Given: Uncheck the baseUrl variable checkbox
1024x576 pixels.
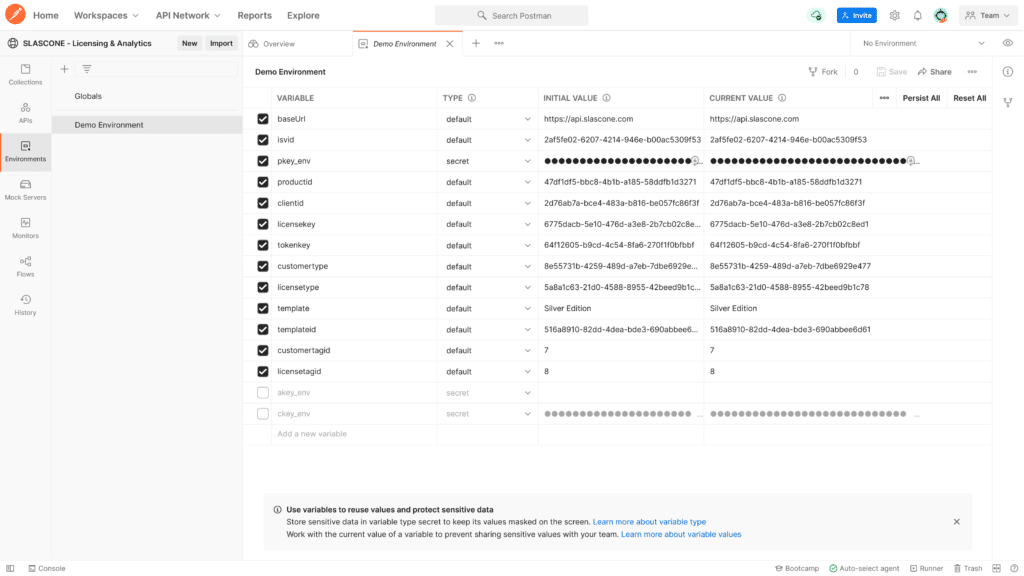Looking at the screenshot, I should coord(263,119).
